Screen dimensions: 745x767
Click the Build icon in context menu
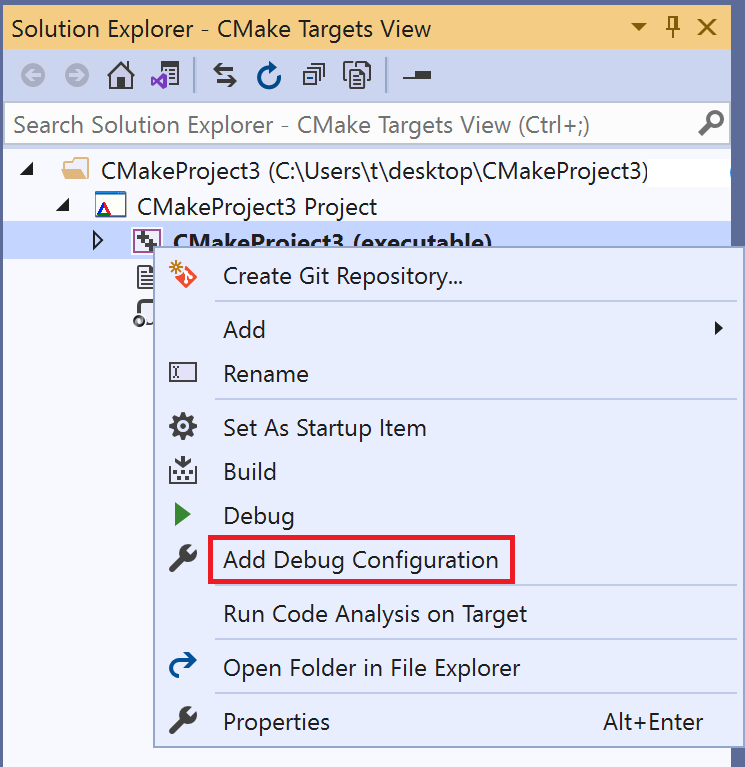183,470
